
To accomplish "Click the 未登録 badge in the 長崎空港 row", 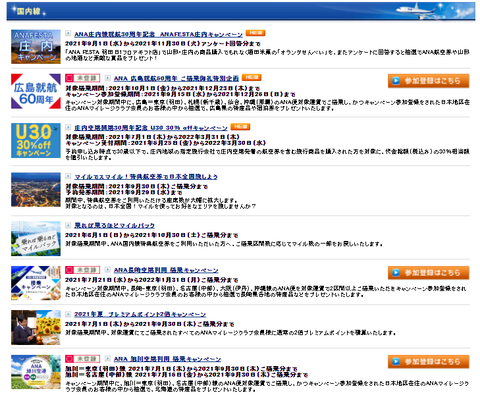I will click(x=82, y=270).
